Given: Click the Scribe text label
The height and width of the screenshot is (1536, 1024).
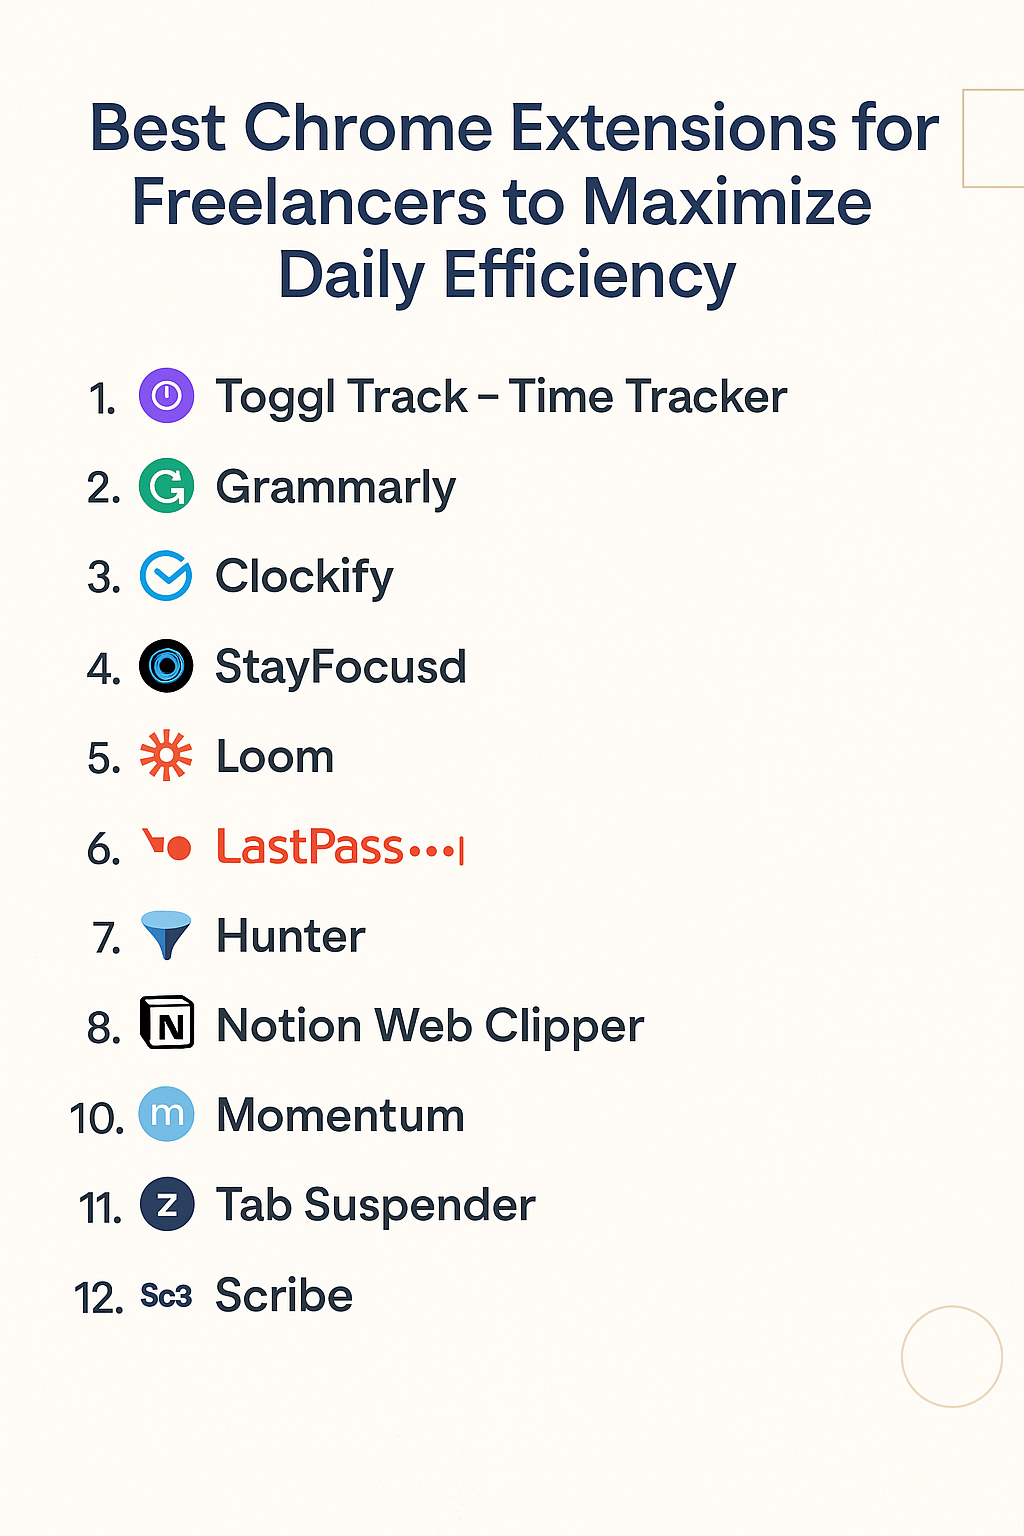Looking at the screenshot, I should (x=284, y=1296).
